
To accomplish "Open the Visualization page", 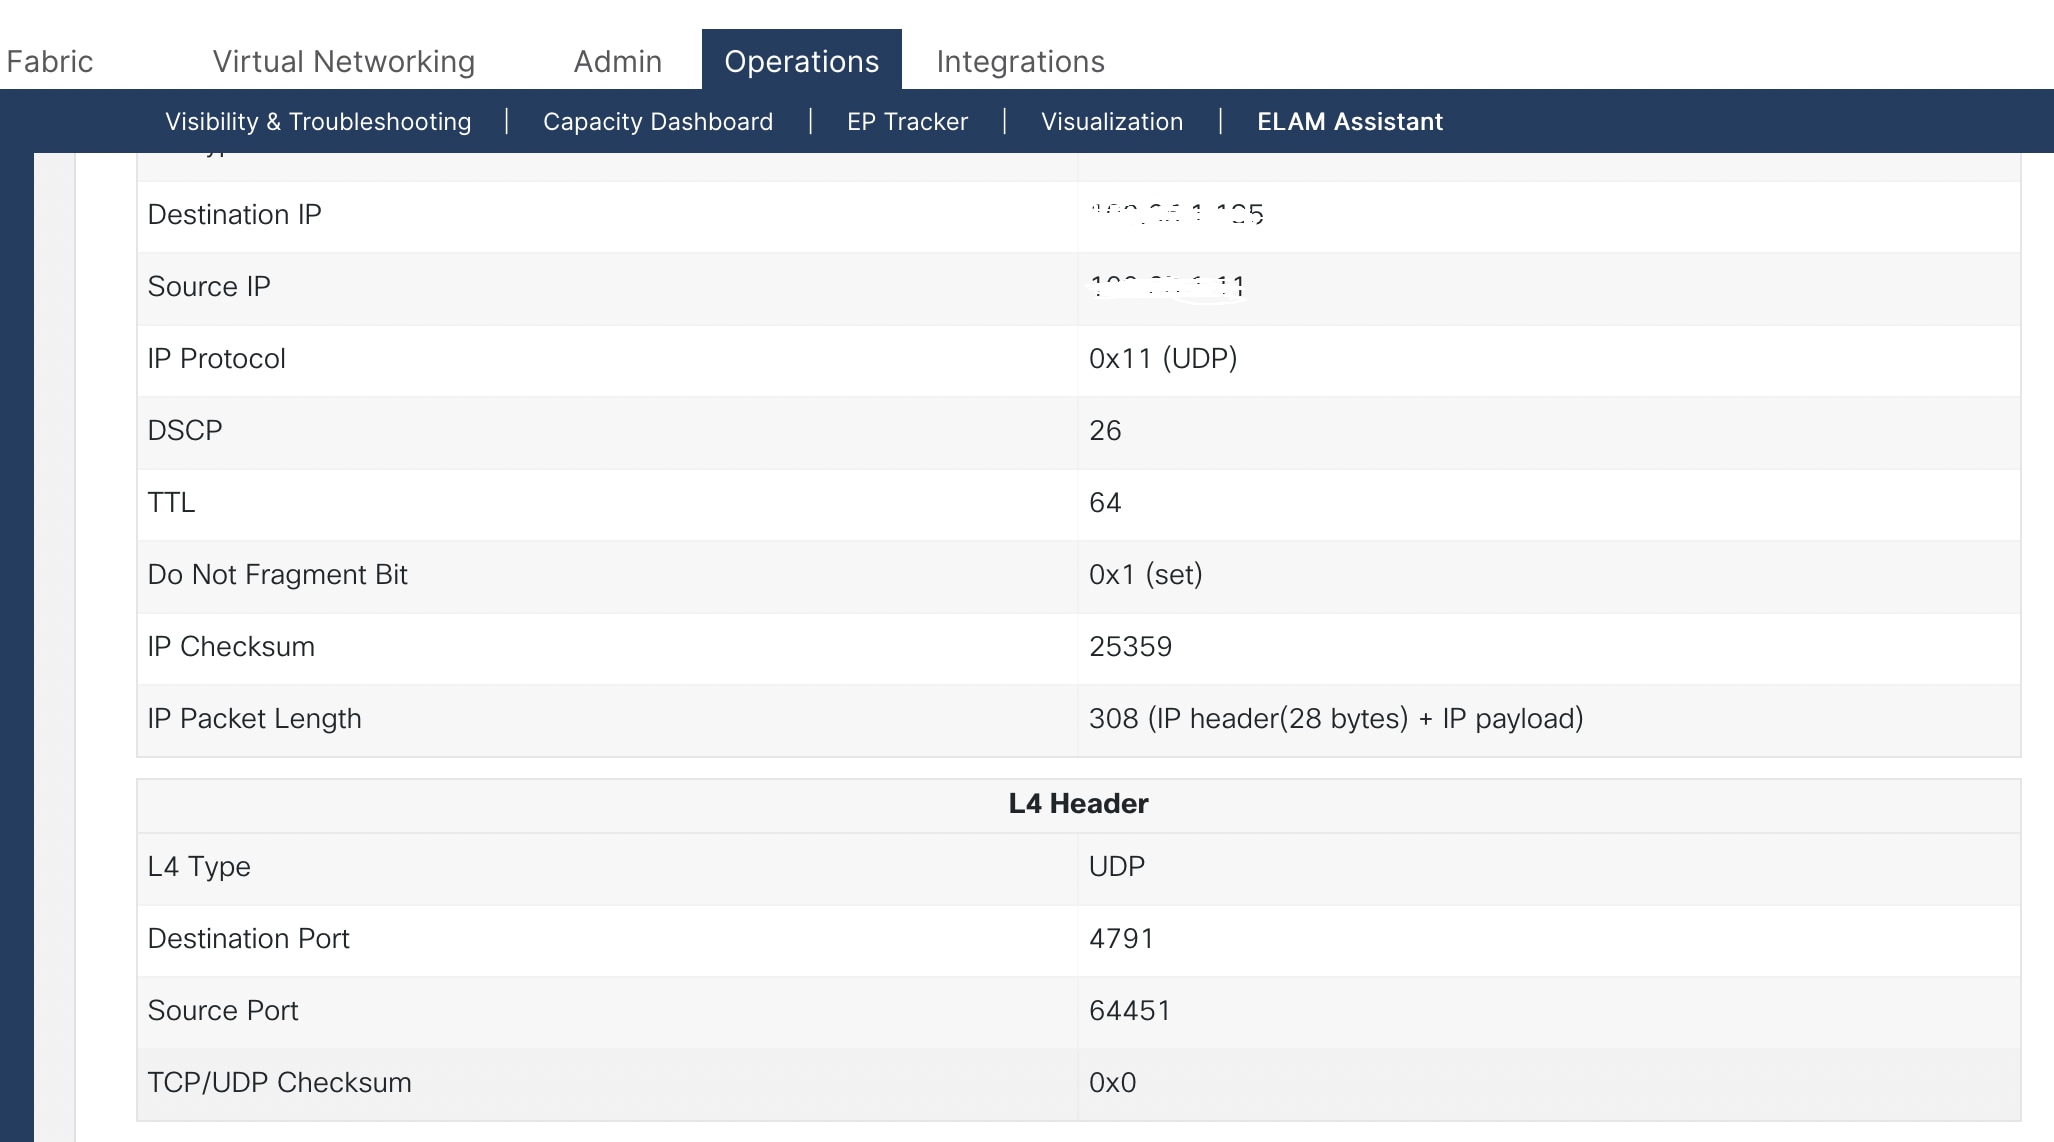I will pos(1111,121).
